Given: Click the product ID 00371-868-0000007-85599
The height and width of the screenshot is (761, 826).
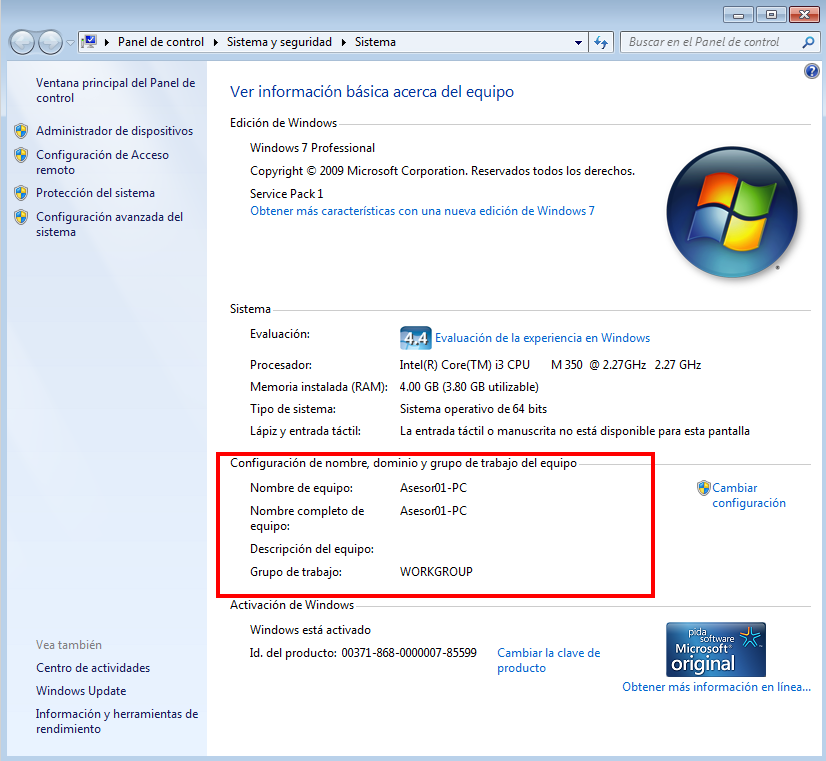Looking at the screenshot, I should tap(409, 653).
